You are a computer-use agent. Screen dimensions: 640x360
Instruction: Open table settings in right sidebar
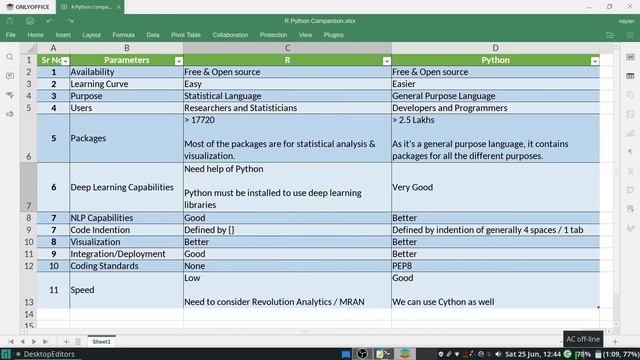pyautogui.click(x=630, y=76)
